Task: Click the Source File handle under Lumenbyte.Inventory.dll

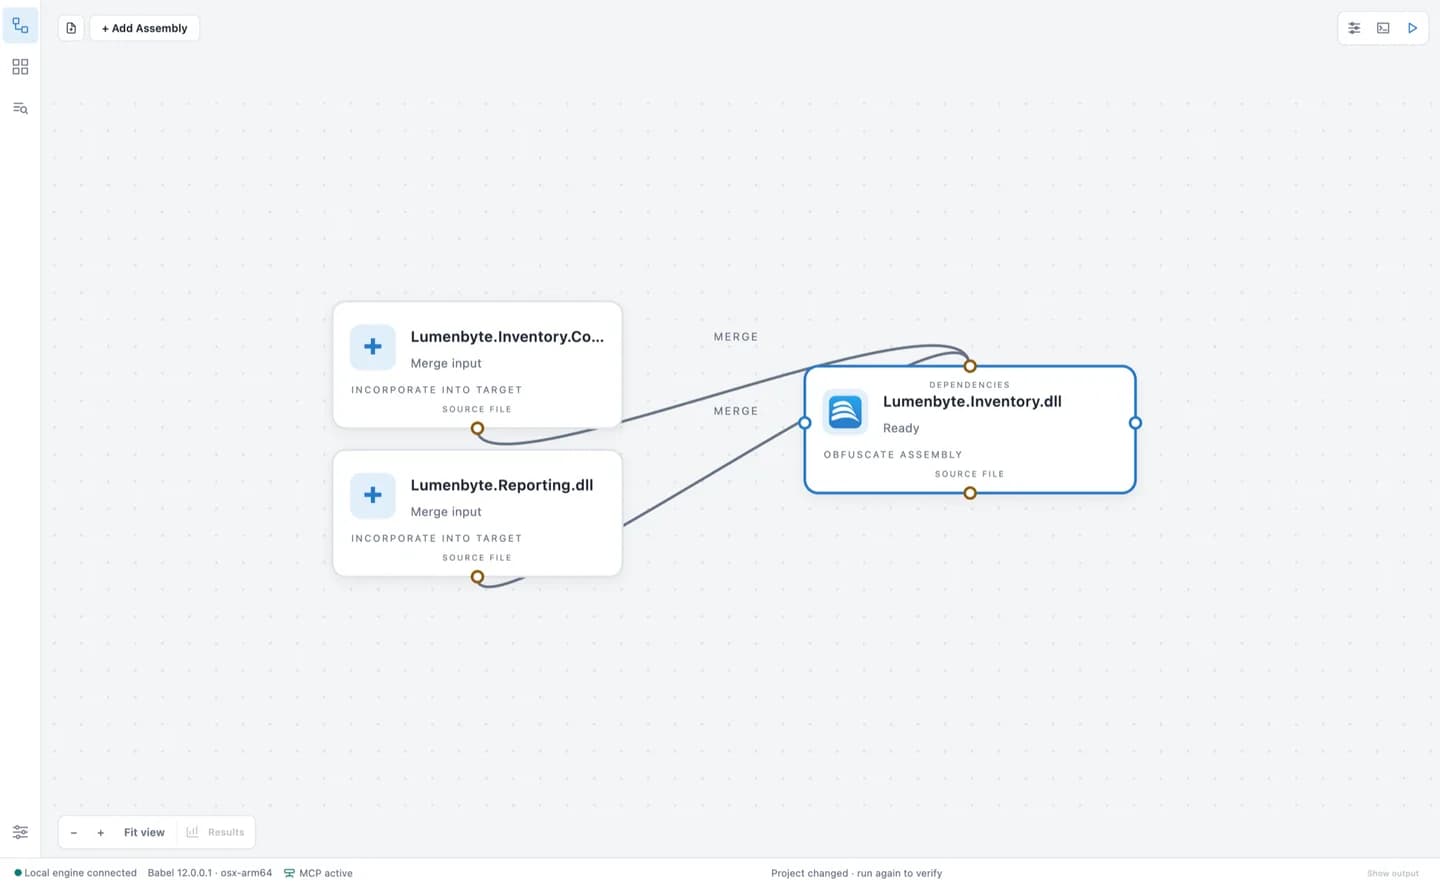Action: 970,493
